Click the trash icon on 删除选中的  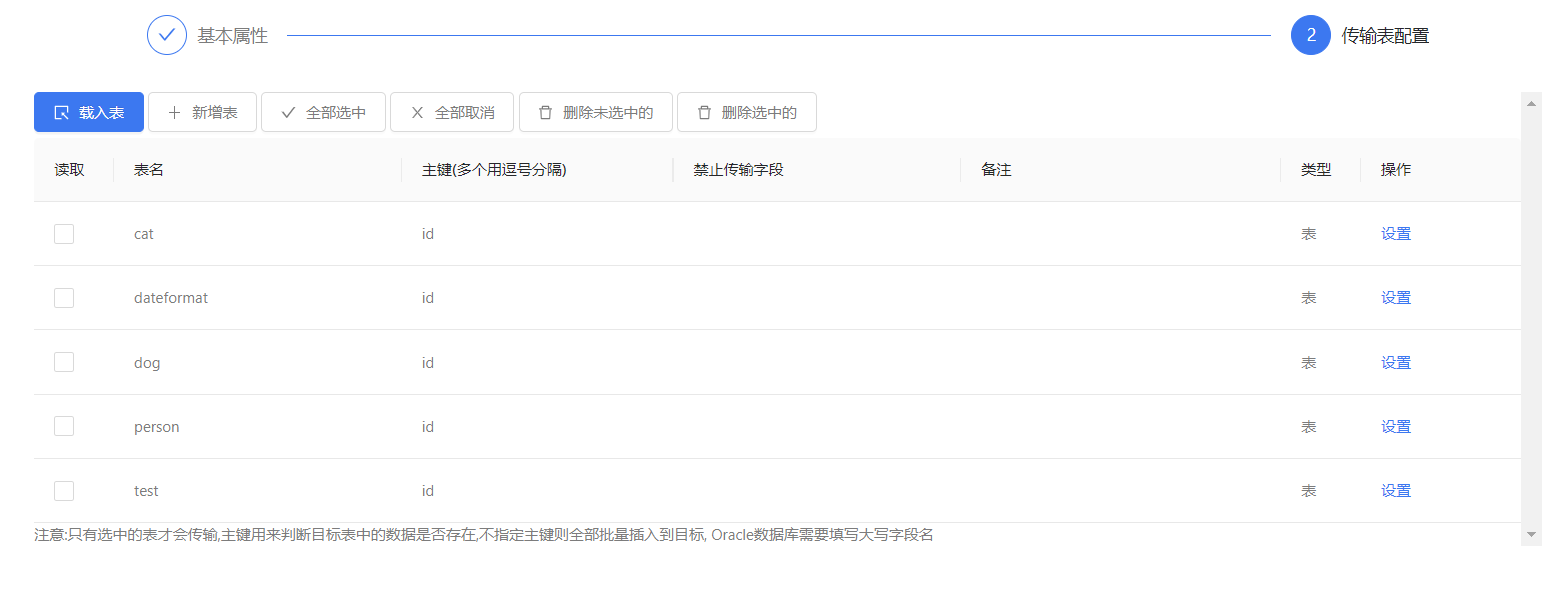coord(704,113)
